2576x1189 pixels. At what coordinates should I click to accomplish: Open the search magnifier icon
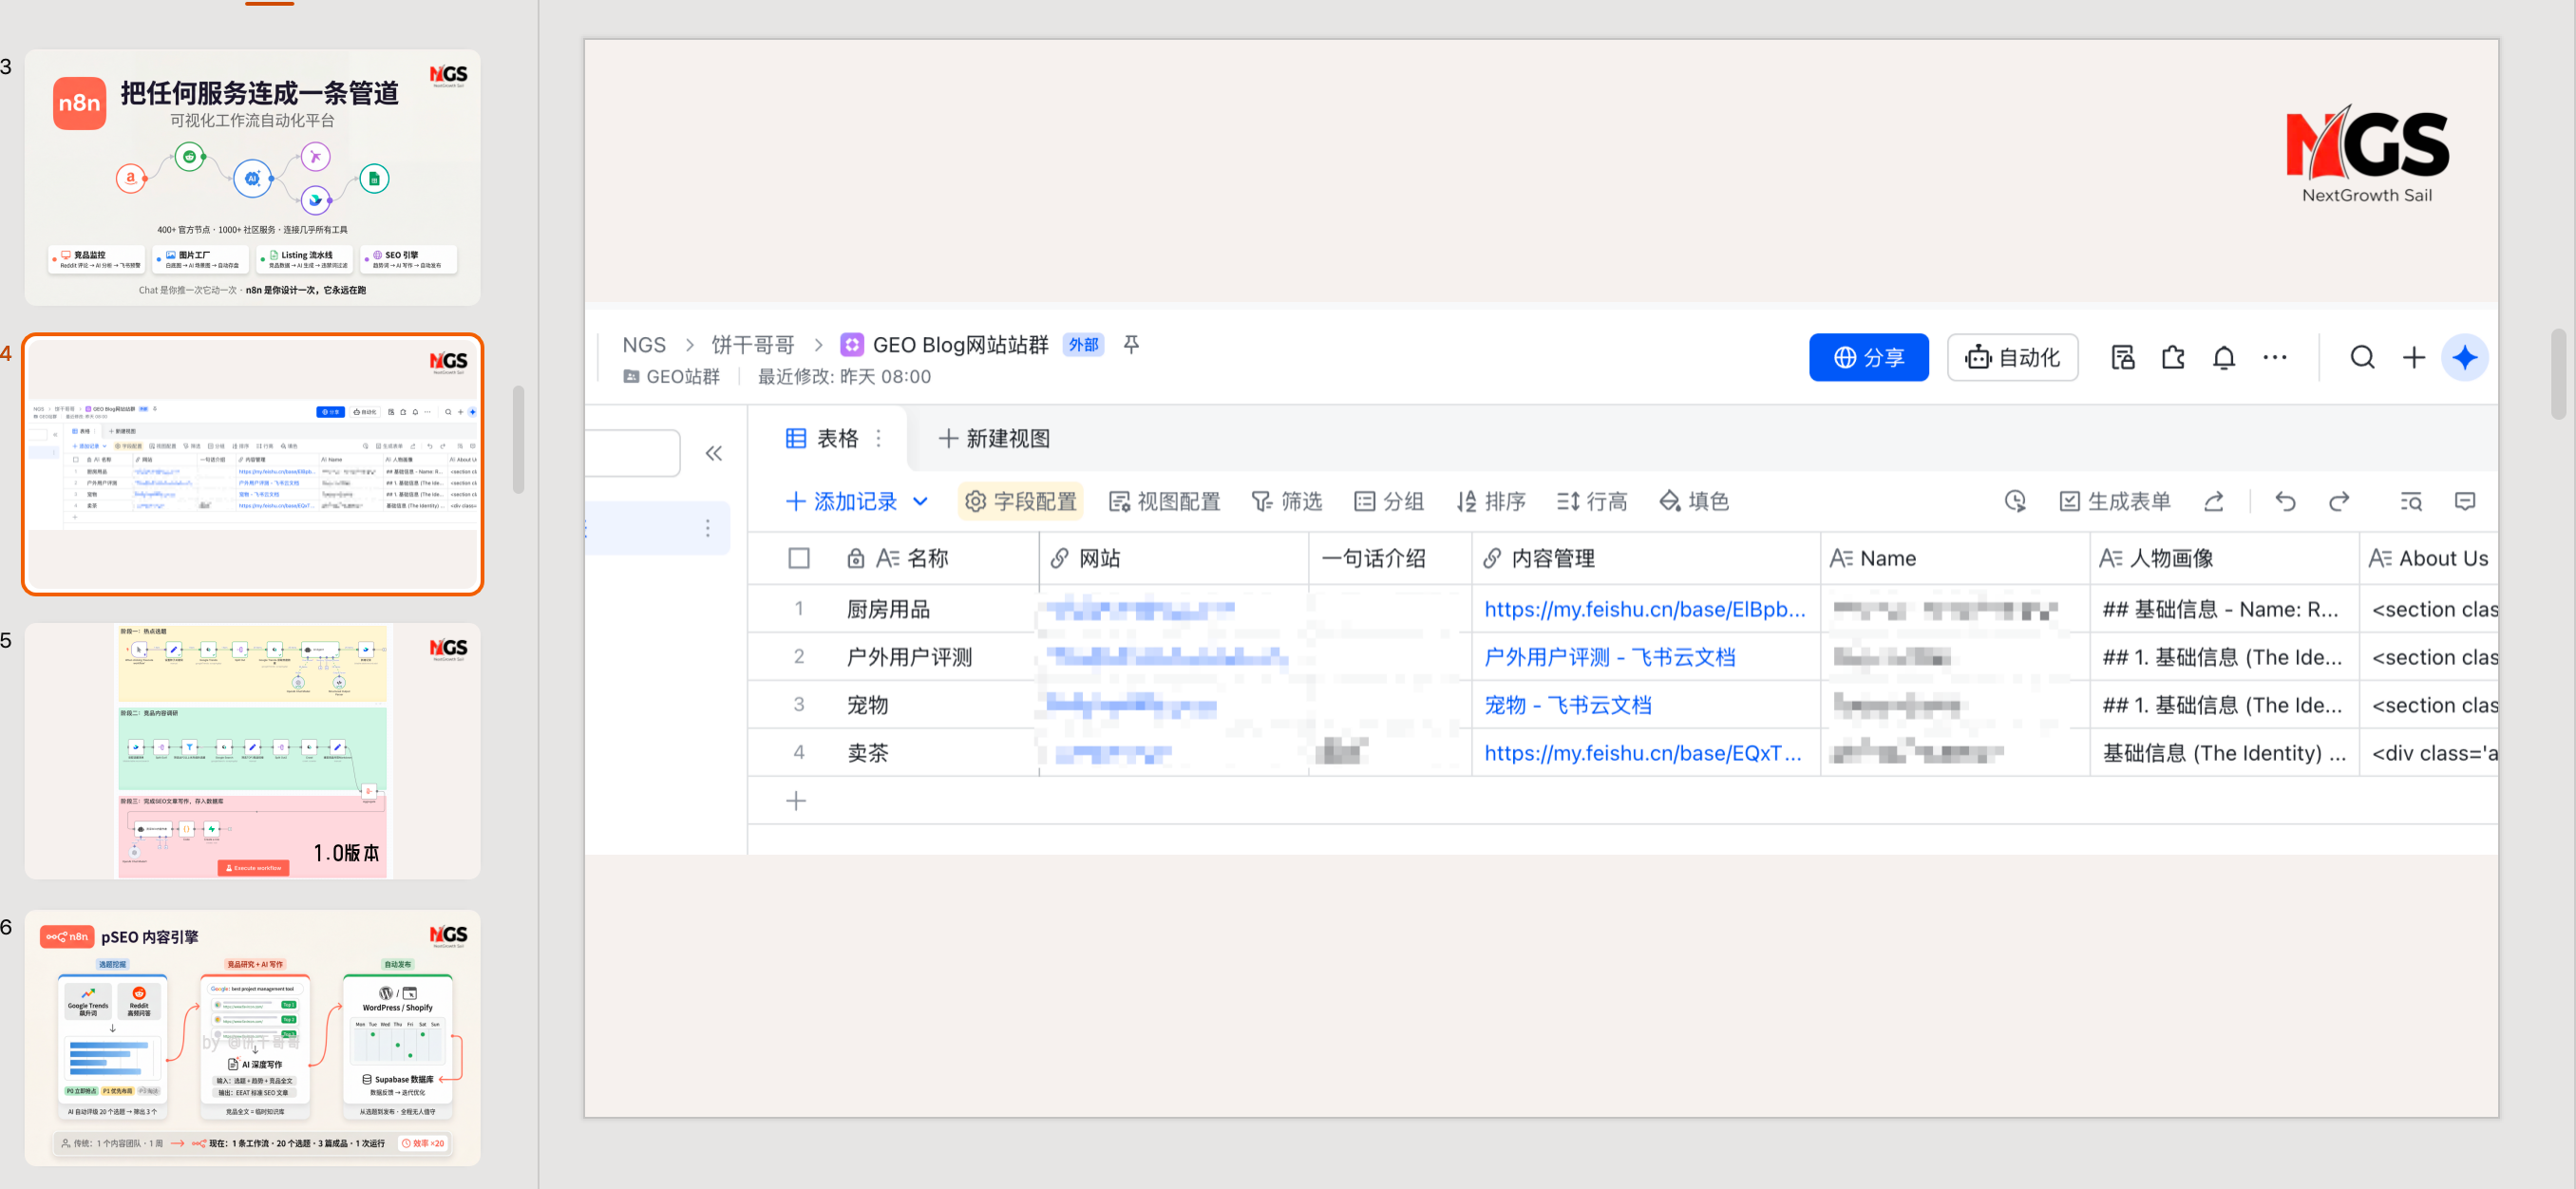2362,358
